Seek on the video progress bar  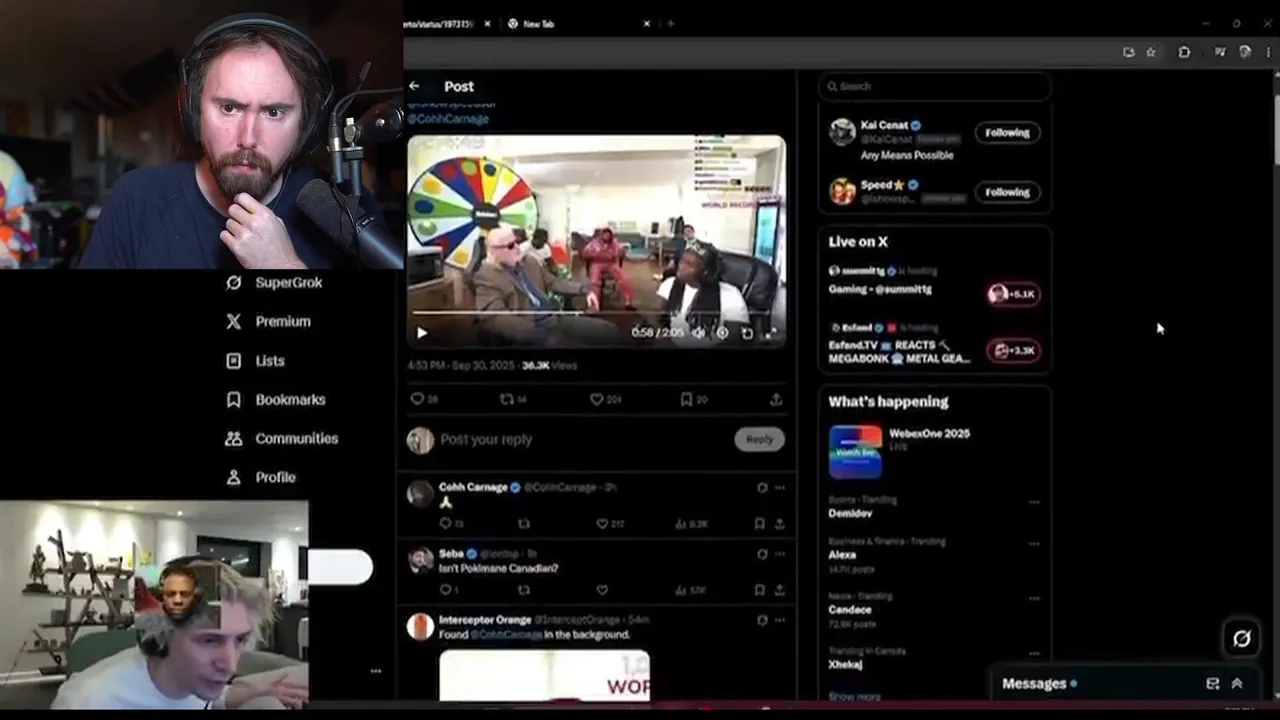point(596,314)
